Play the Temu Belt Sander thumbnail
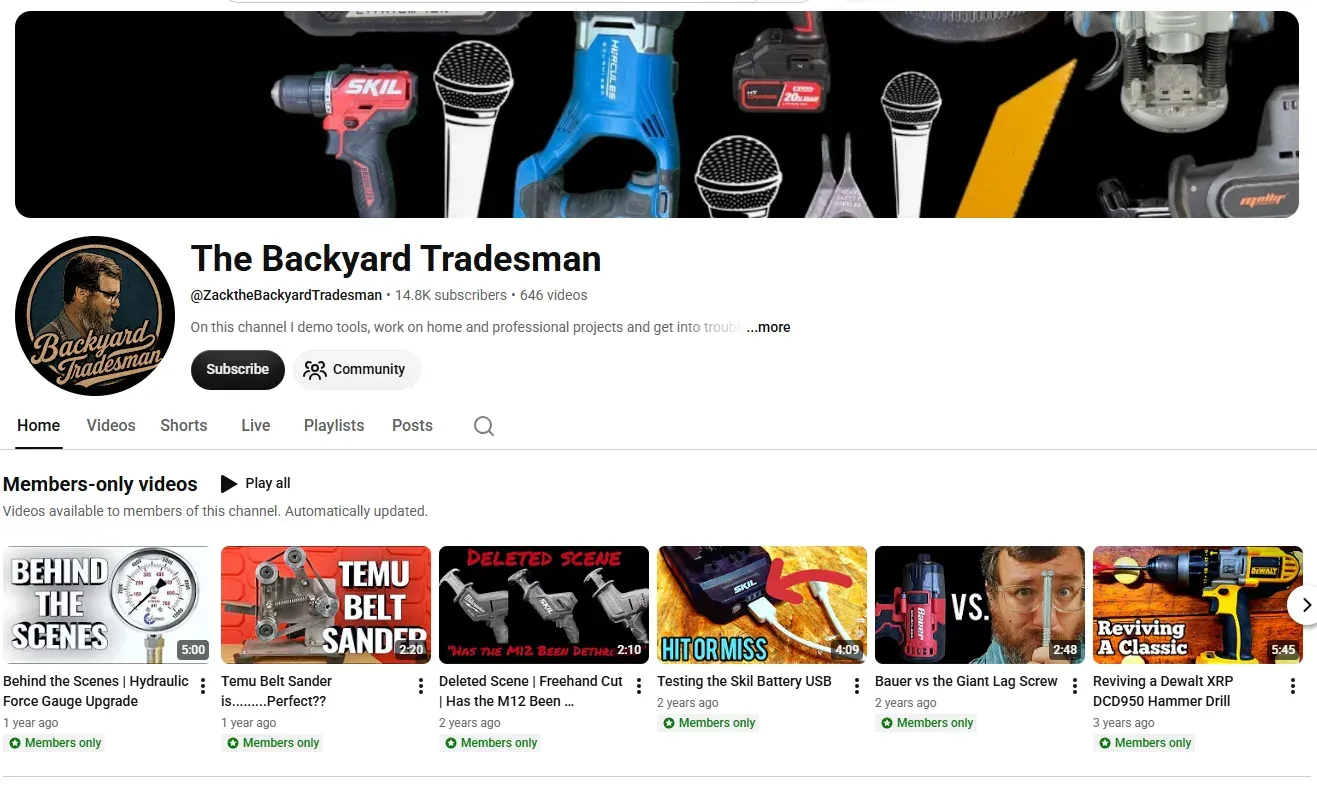1317x793 pixels. (x=326, y=604)
